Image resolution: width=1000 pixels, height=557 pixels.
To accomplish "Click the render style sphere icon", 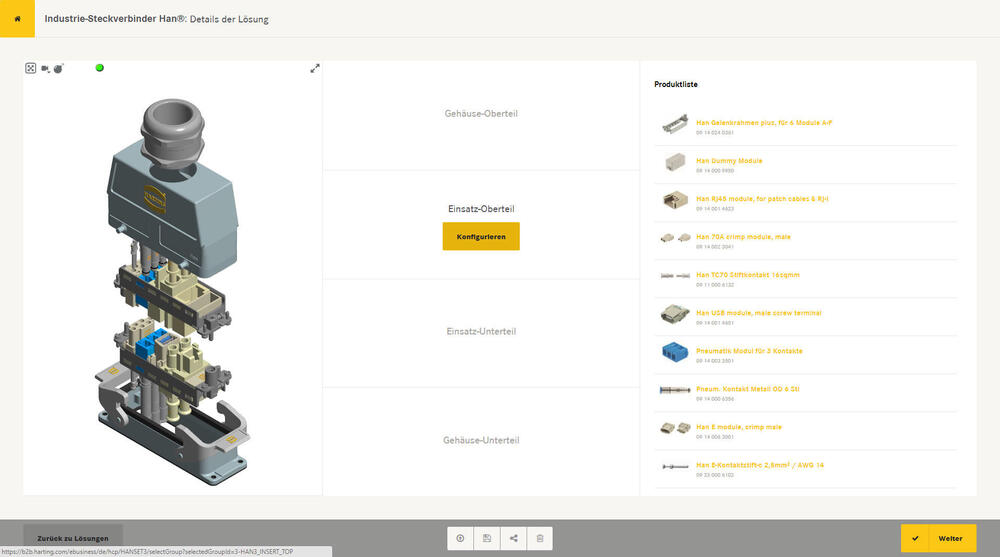I will [59, 68].
